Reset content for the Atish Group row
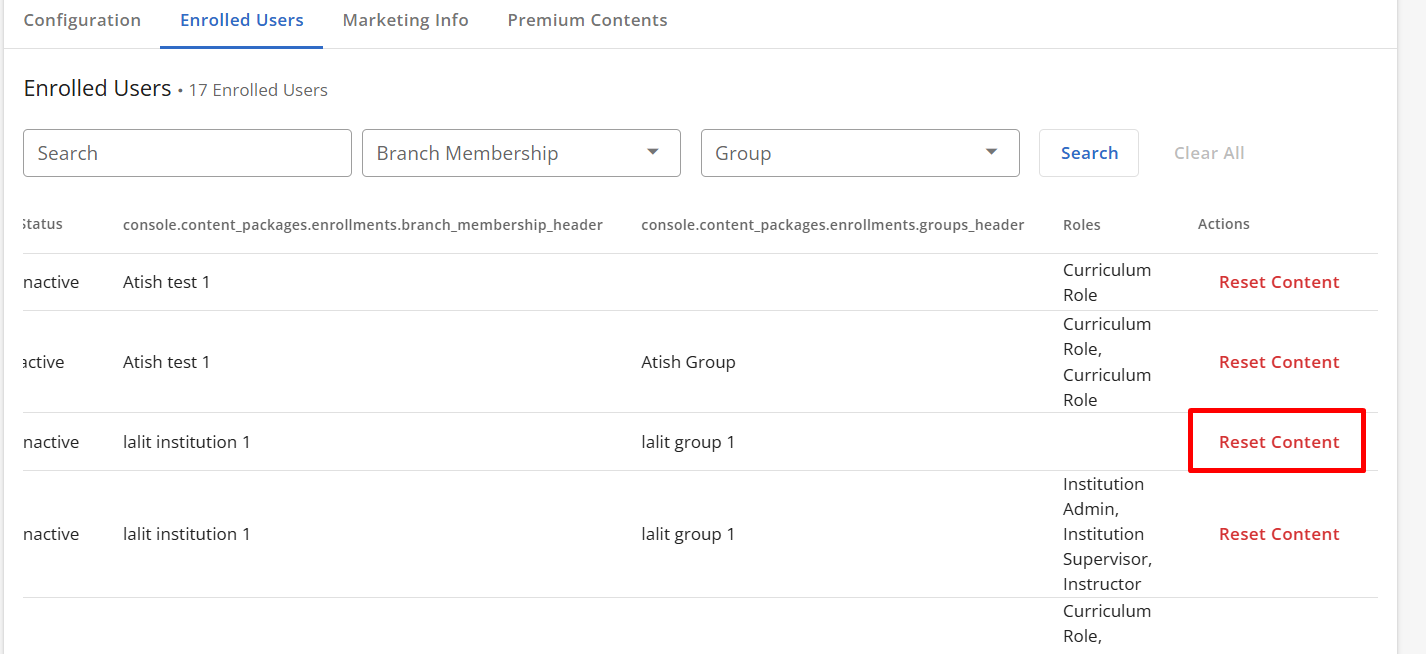 tap(1279, 362)
